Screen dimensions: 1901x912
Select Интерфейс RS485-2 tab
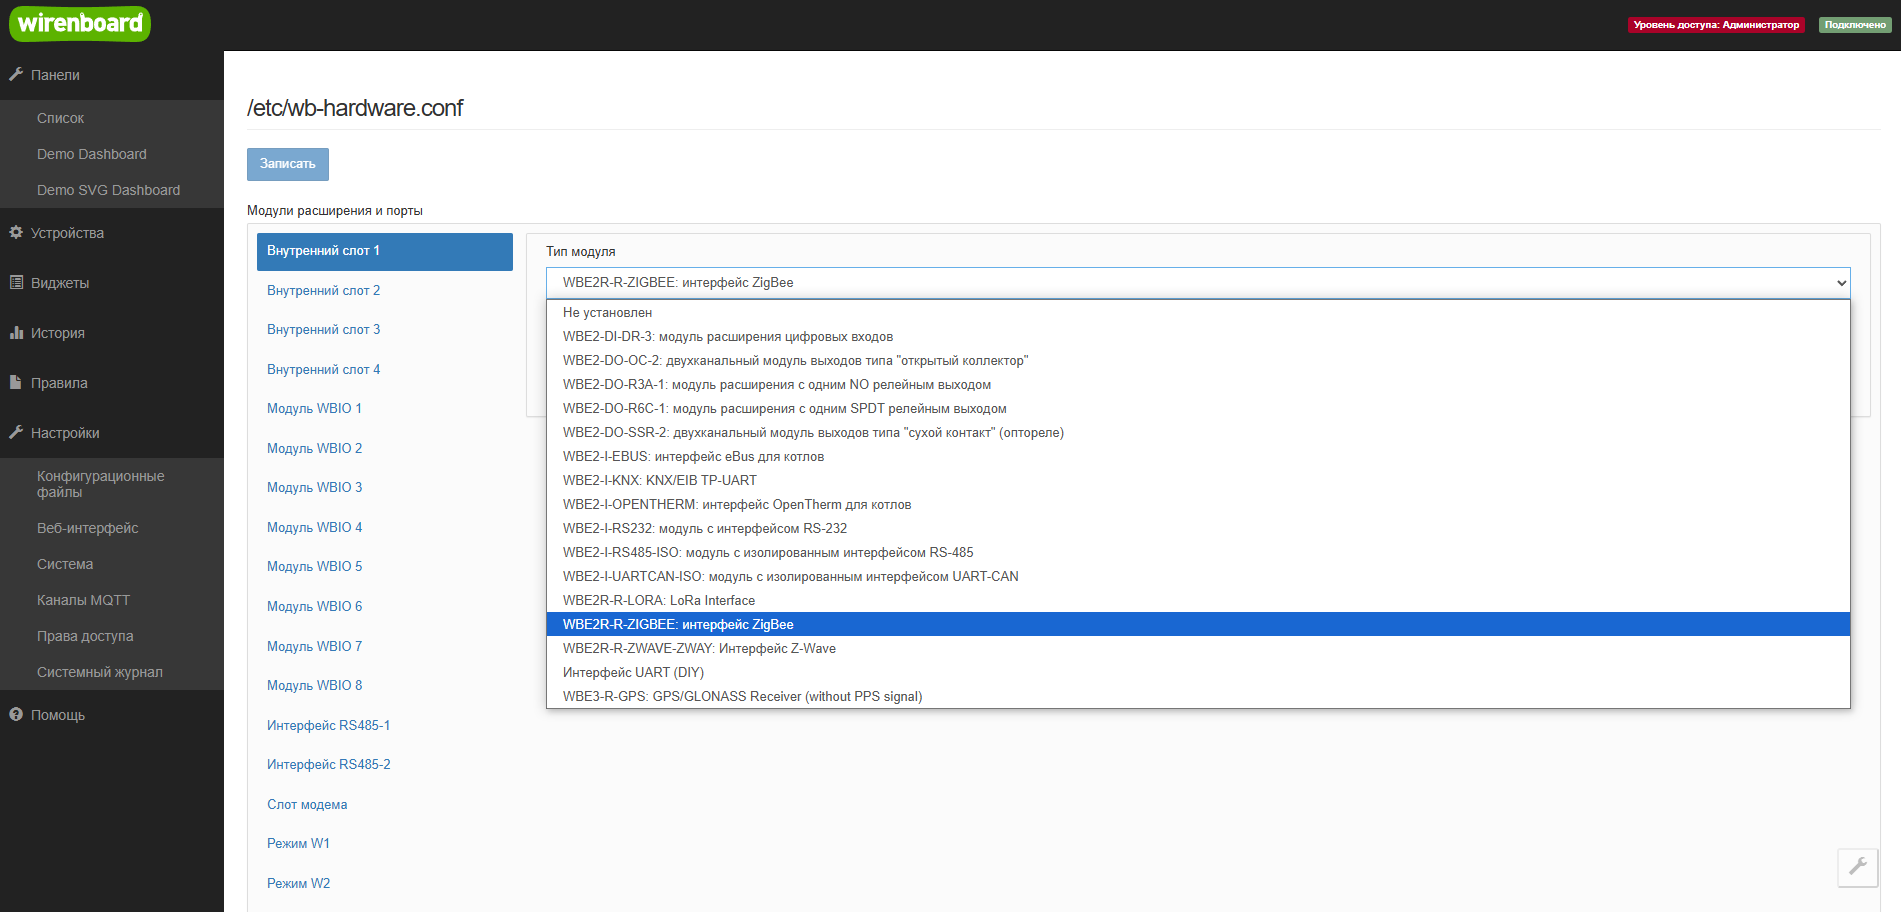pyautogui.click(x=385, y=765)
